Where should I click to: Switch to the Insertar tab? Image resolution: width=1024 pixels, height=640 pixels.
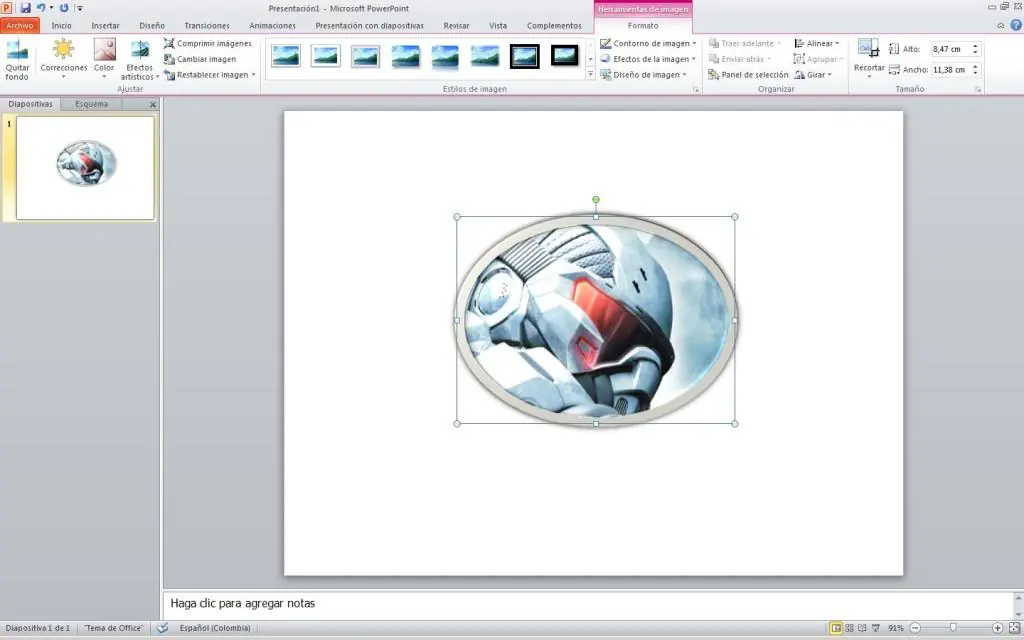105,25
